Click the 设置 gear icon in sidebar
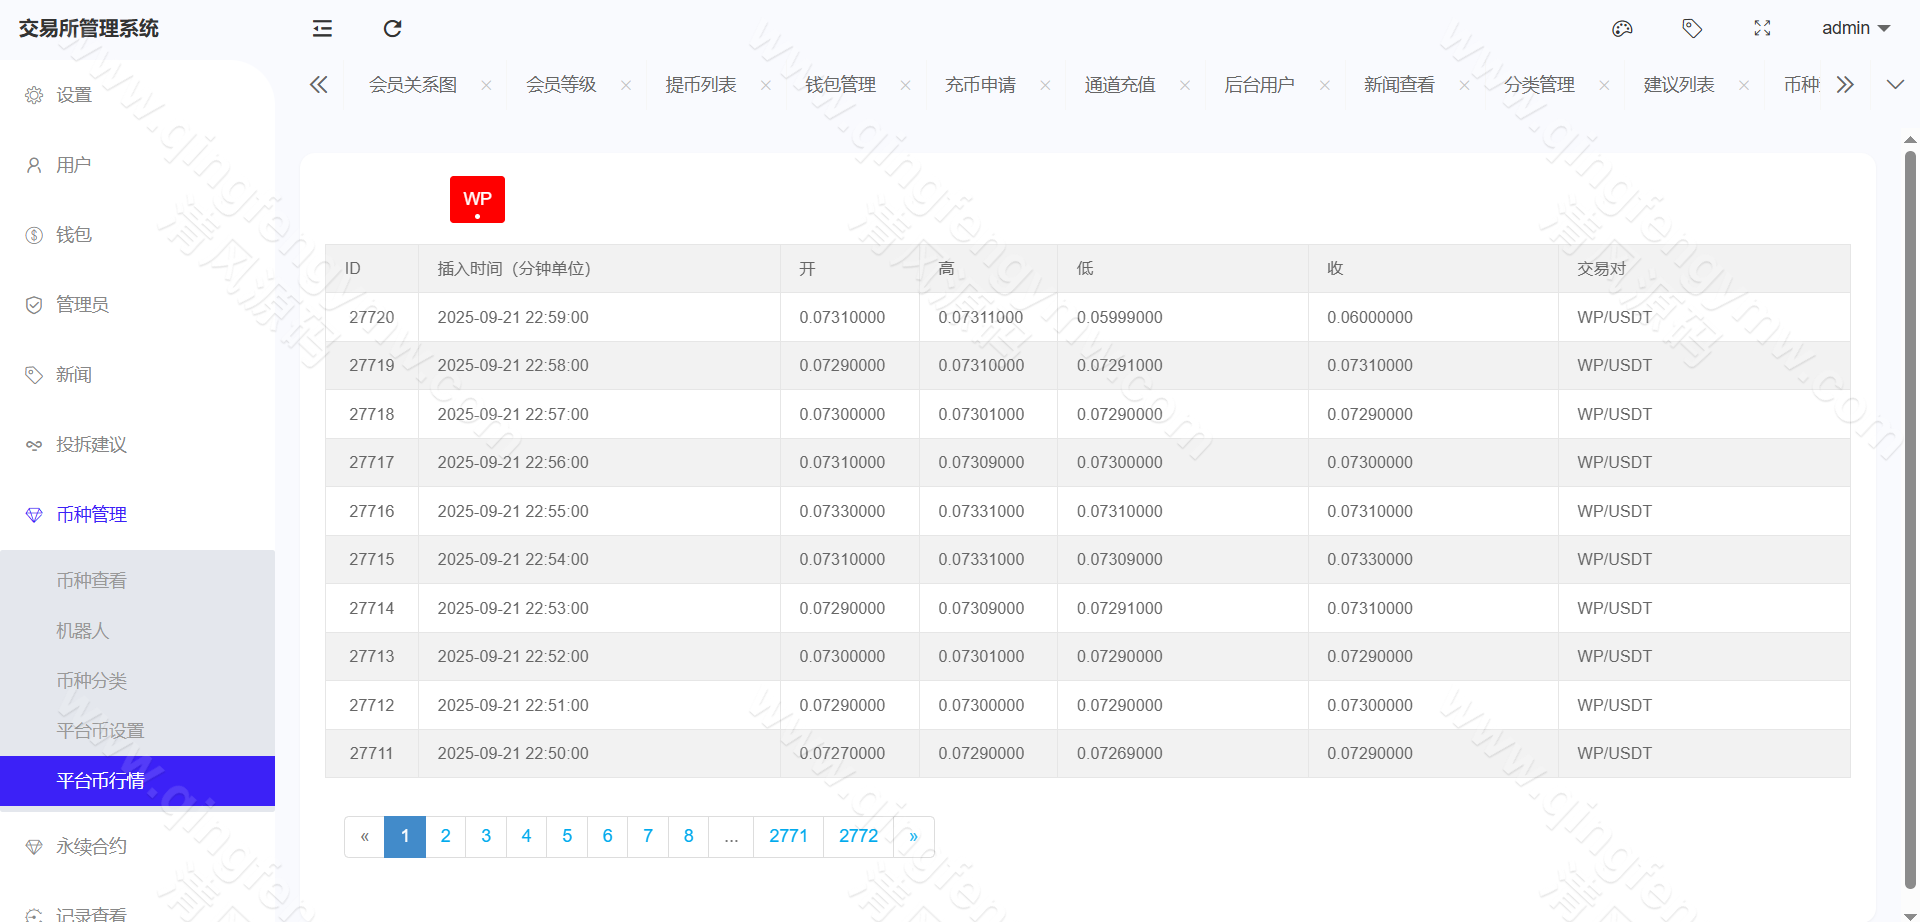The height and width of the screenshot is (922, 1920). pyautogui.click(x=34, y=94)
